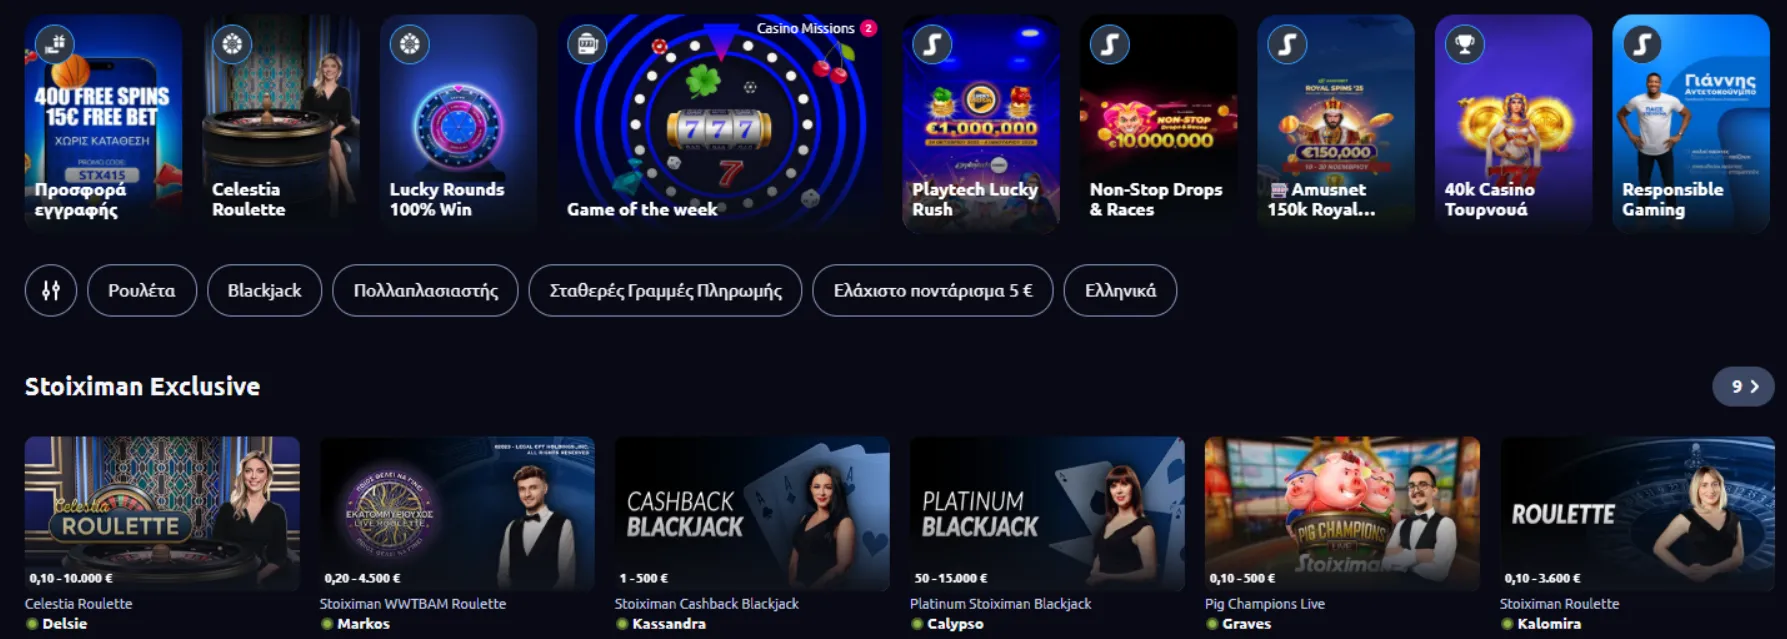Expand Stoiximan Exclusive with the 9 arrow
This screenshot has width=1787, height=639.
[1743, 386]
